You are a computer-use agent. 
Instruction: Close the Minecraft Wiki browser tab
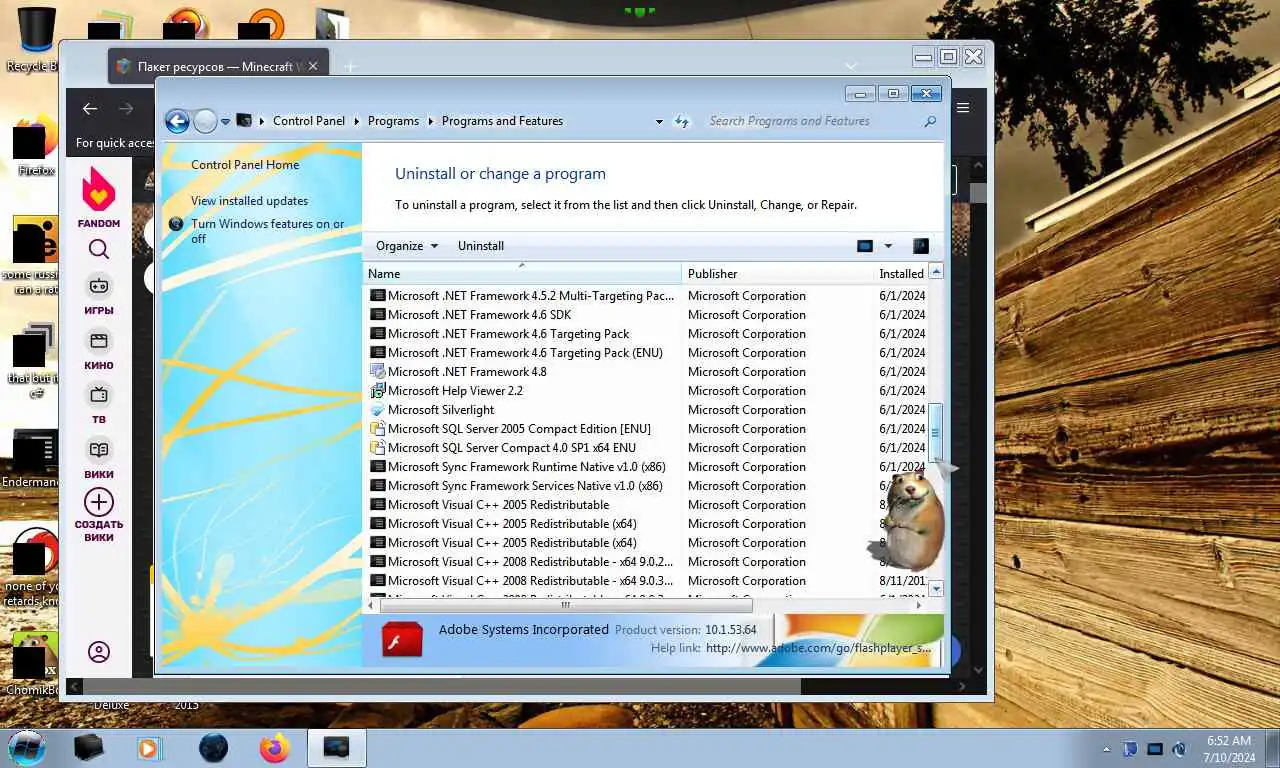coord(313,66)
